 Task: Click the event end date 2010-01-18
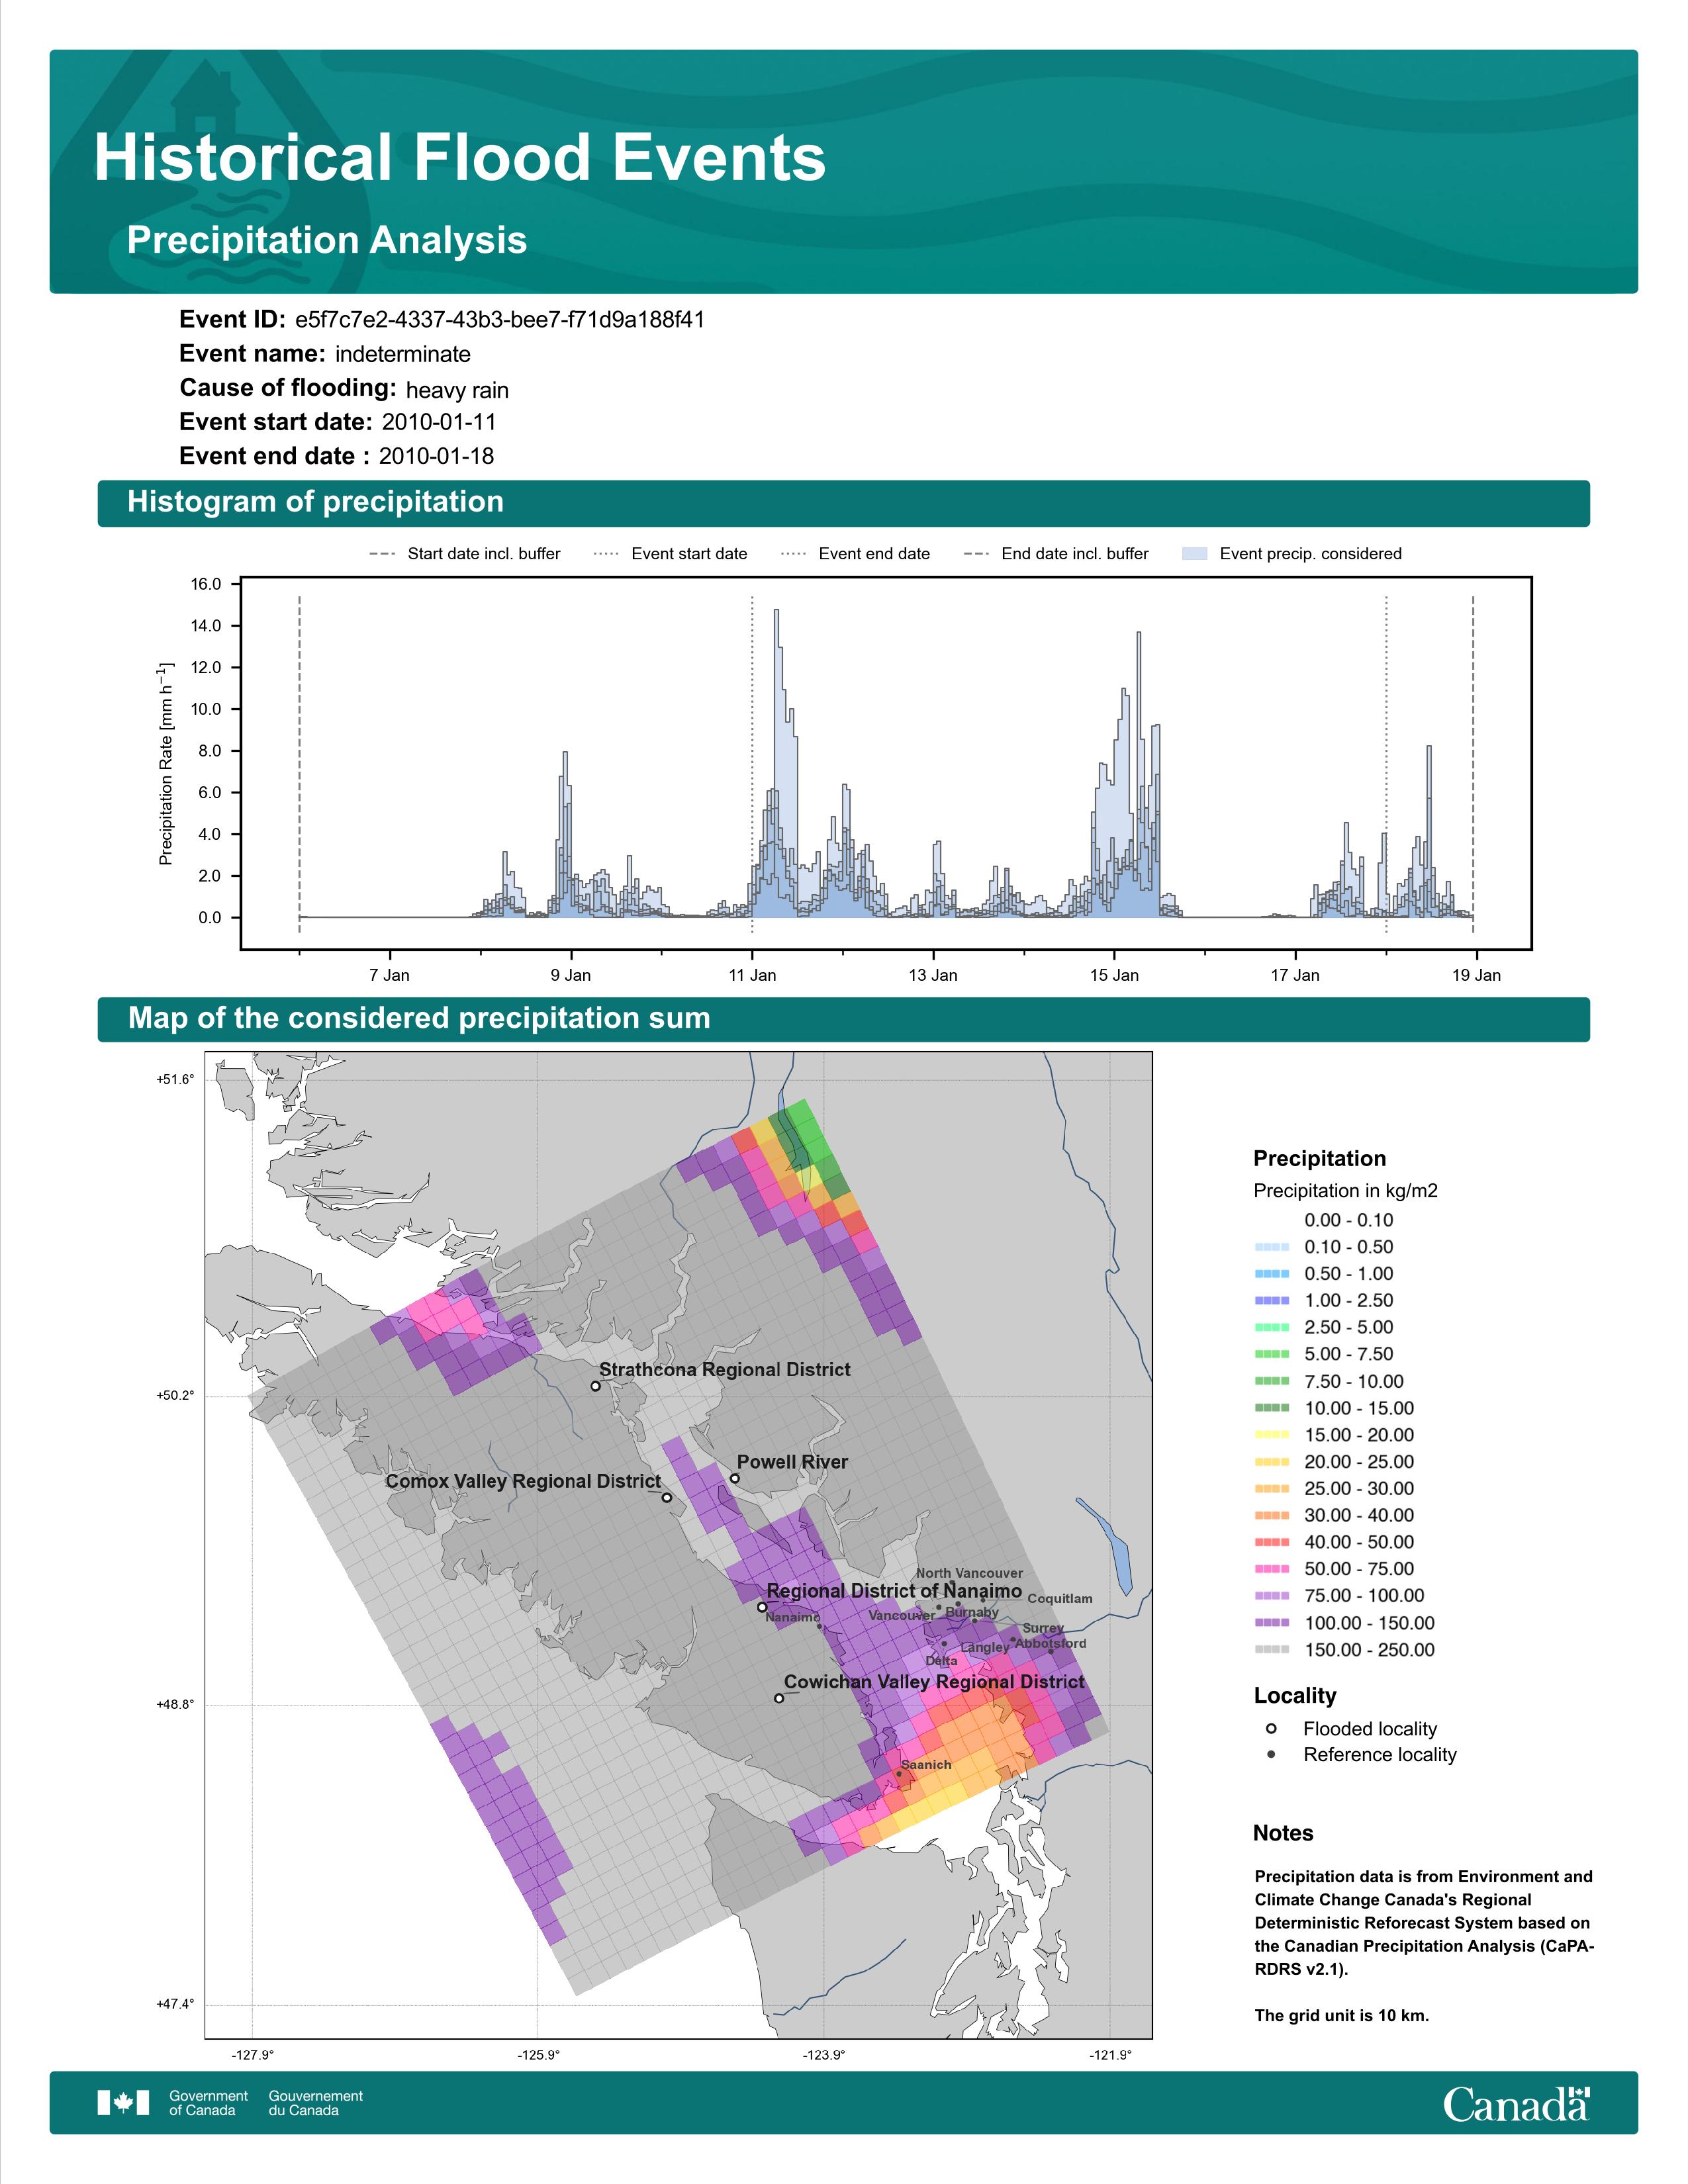(x=436, y=456)
